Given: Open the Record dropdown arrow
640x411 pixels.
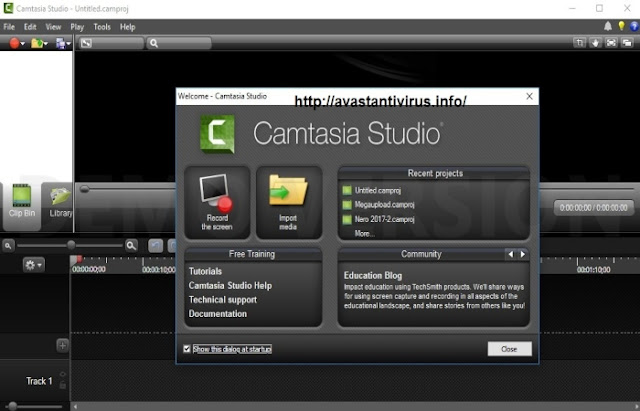Looking at the screenshot, I should point(23,43).
